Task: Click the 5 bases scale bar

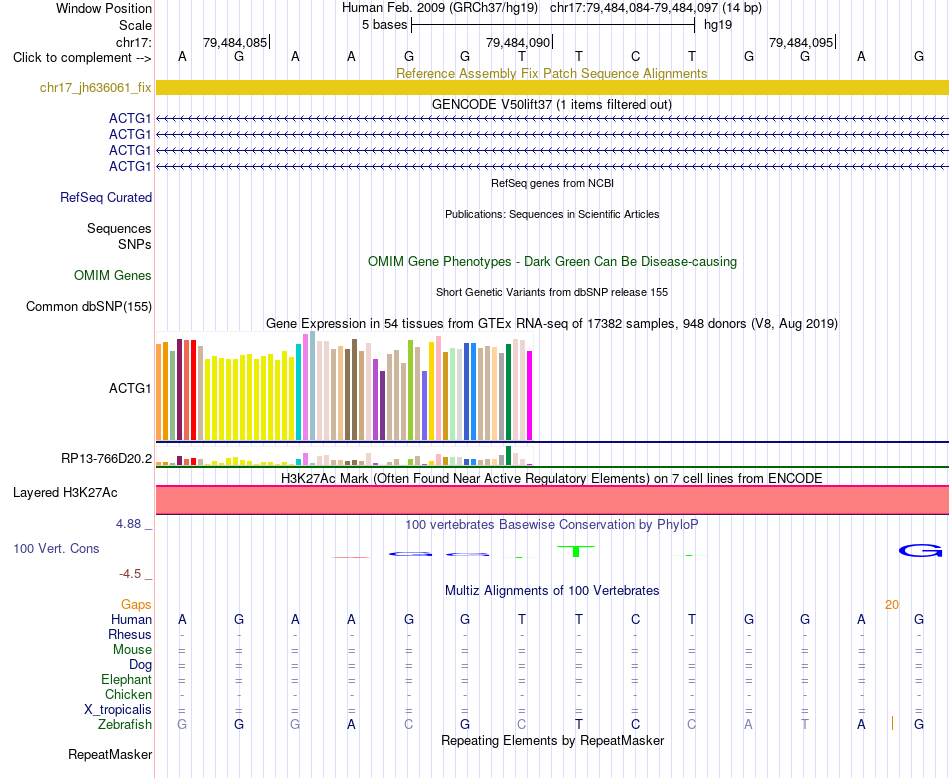Action: coord(553,25)
